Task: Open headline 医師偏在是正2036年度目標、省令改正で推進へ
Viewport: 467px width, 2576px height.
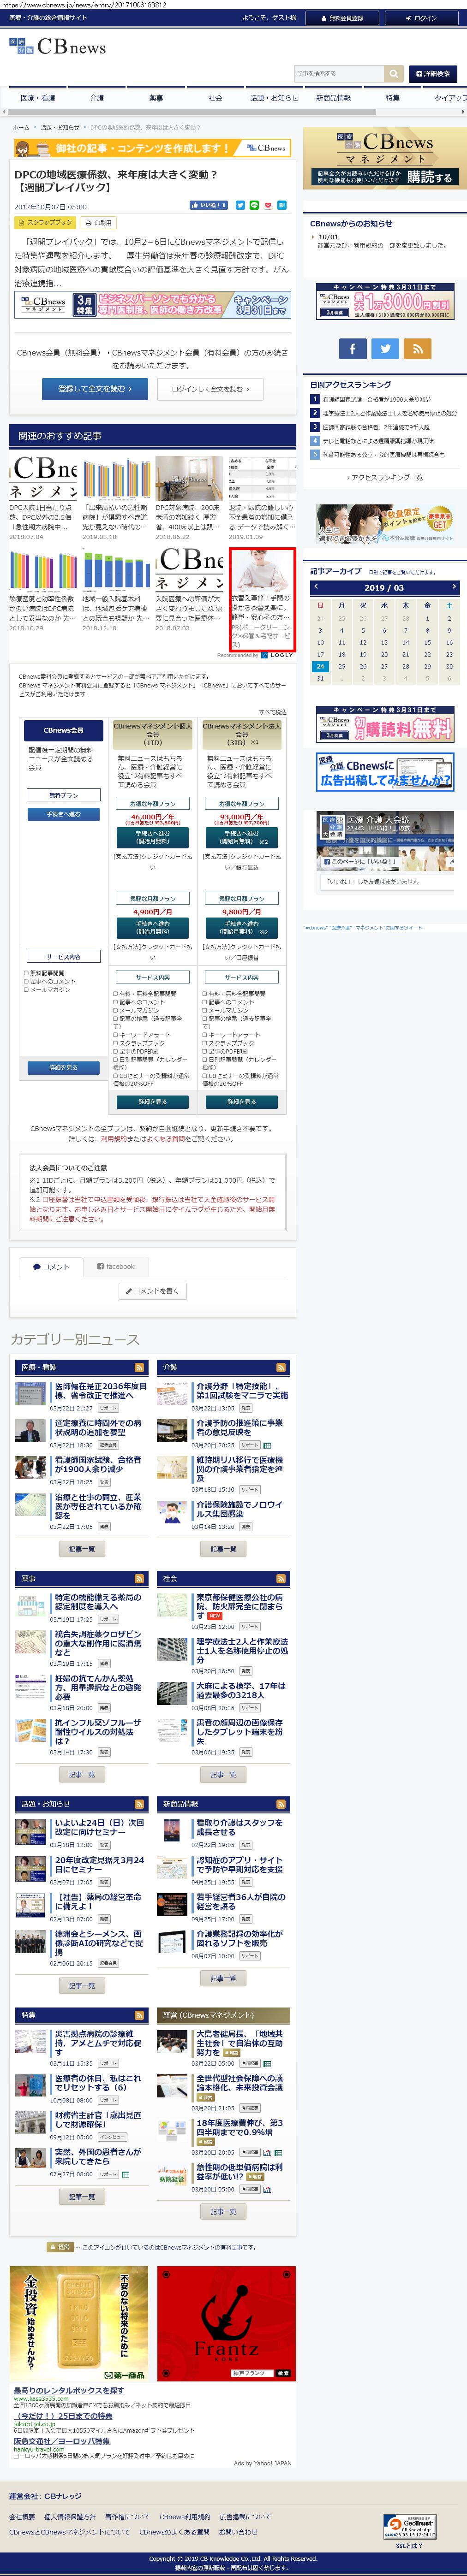Action: point(100,1390)
